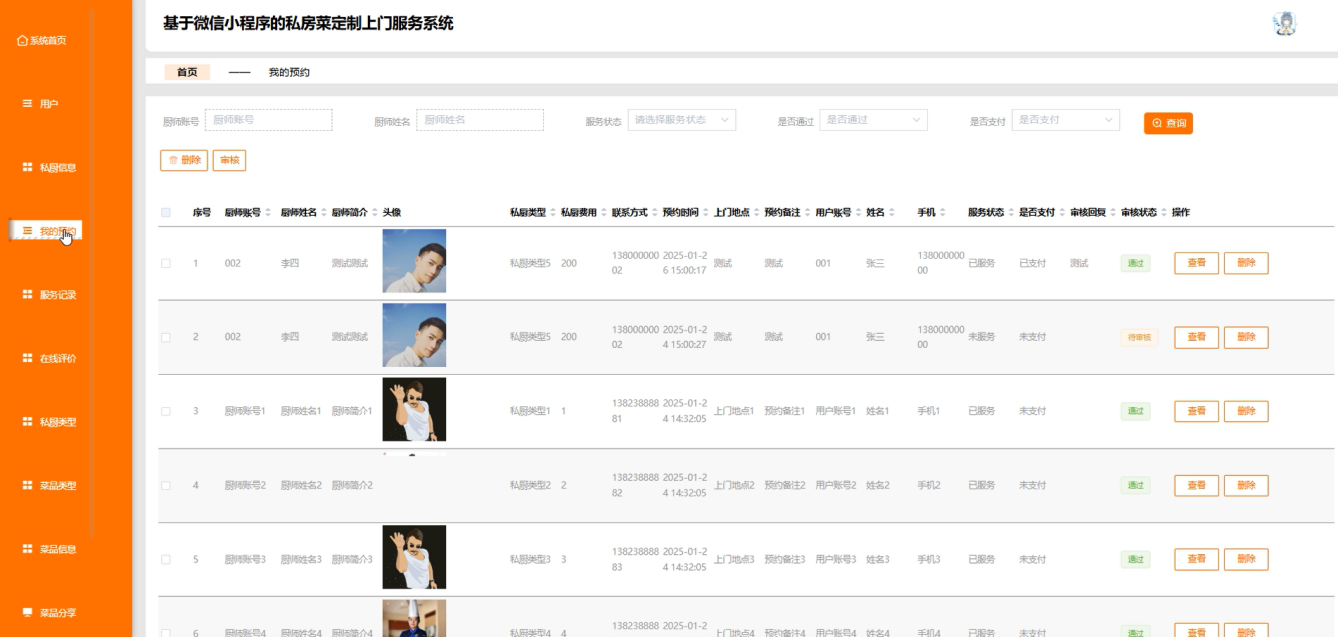Open 菜品类型 sidebar item
Image resolution: width=1338 pixels, height=637 pixels.
(x=50, y=485)
